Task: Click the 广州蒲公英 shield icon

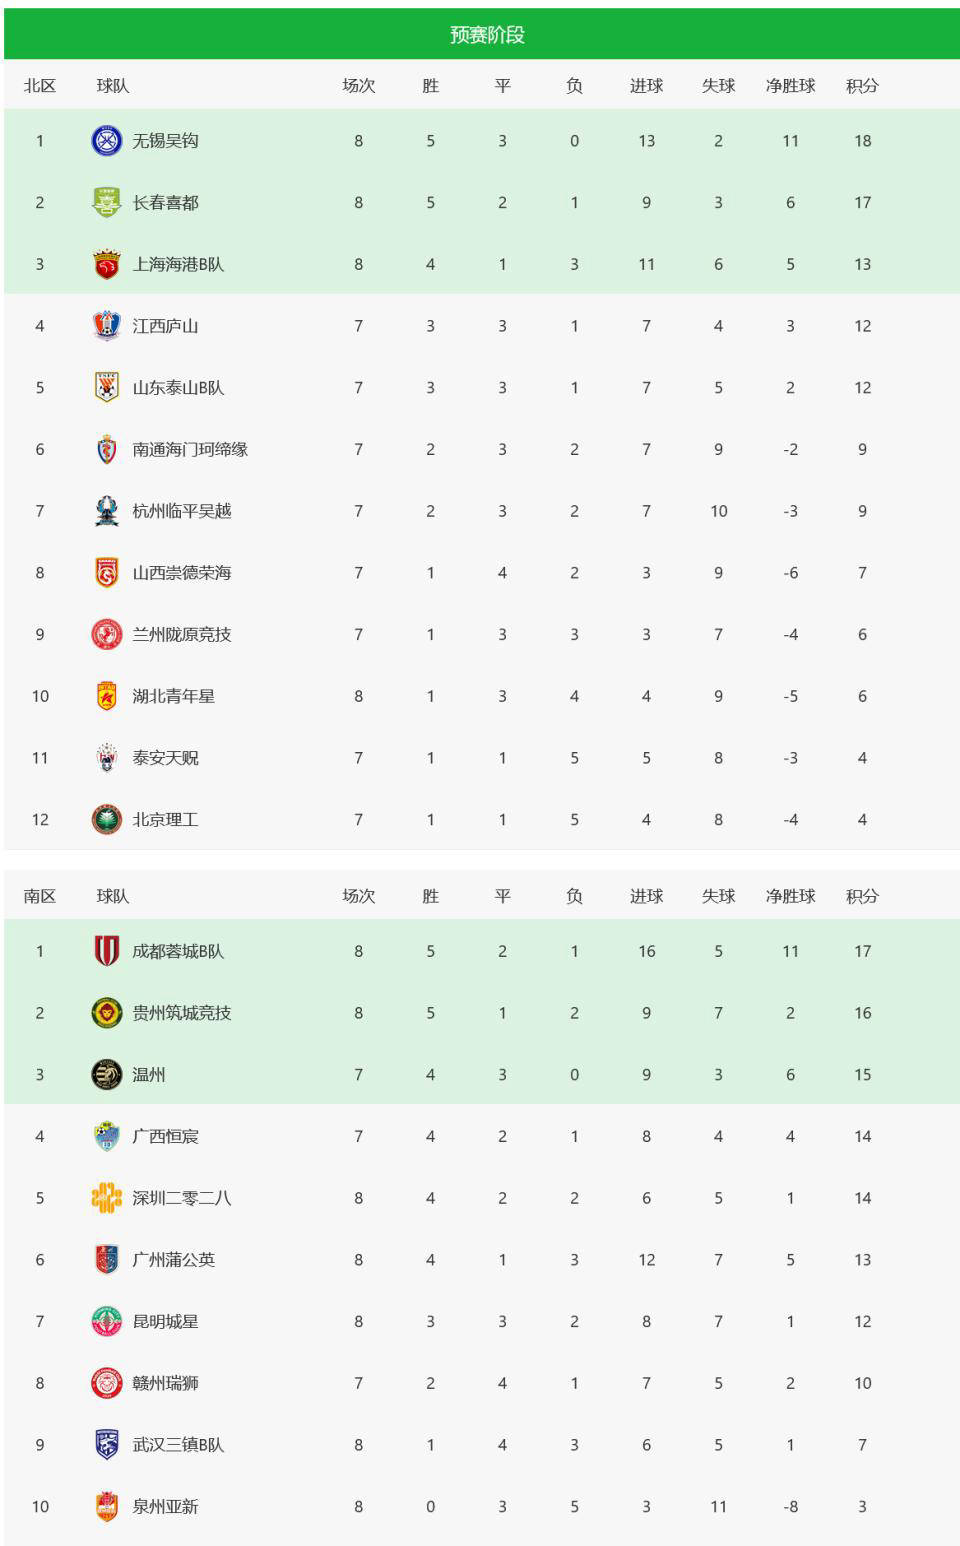Action: pos(107,1260)
